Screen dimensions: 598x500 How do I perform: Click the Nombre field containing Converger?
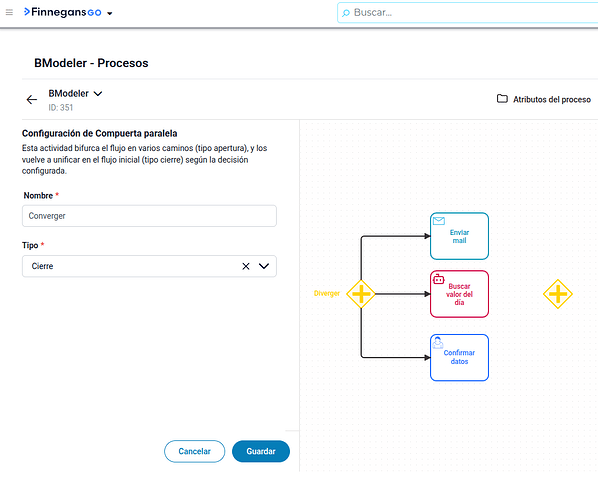149,216
